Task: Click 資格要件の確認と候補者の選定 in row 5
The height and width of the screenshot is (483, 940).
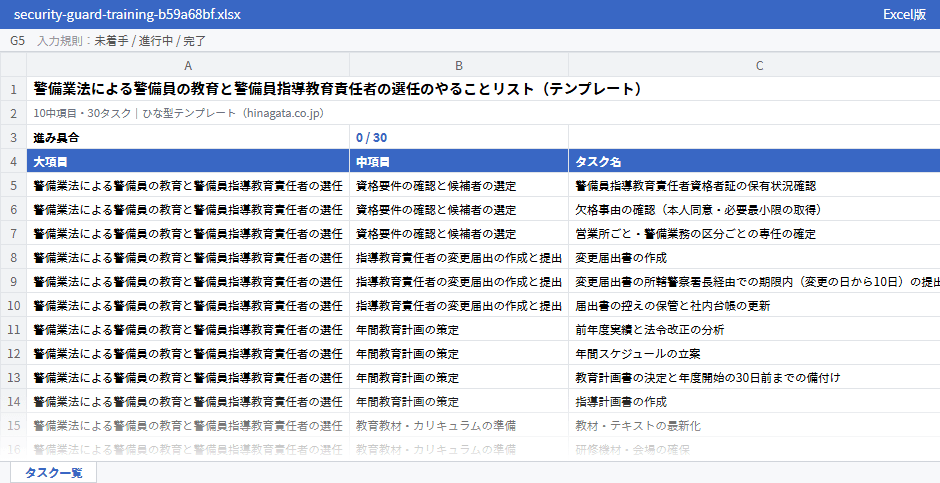Action: click(459, 185)
